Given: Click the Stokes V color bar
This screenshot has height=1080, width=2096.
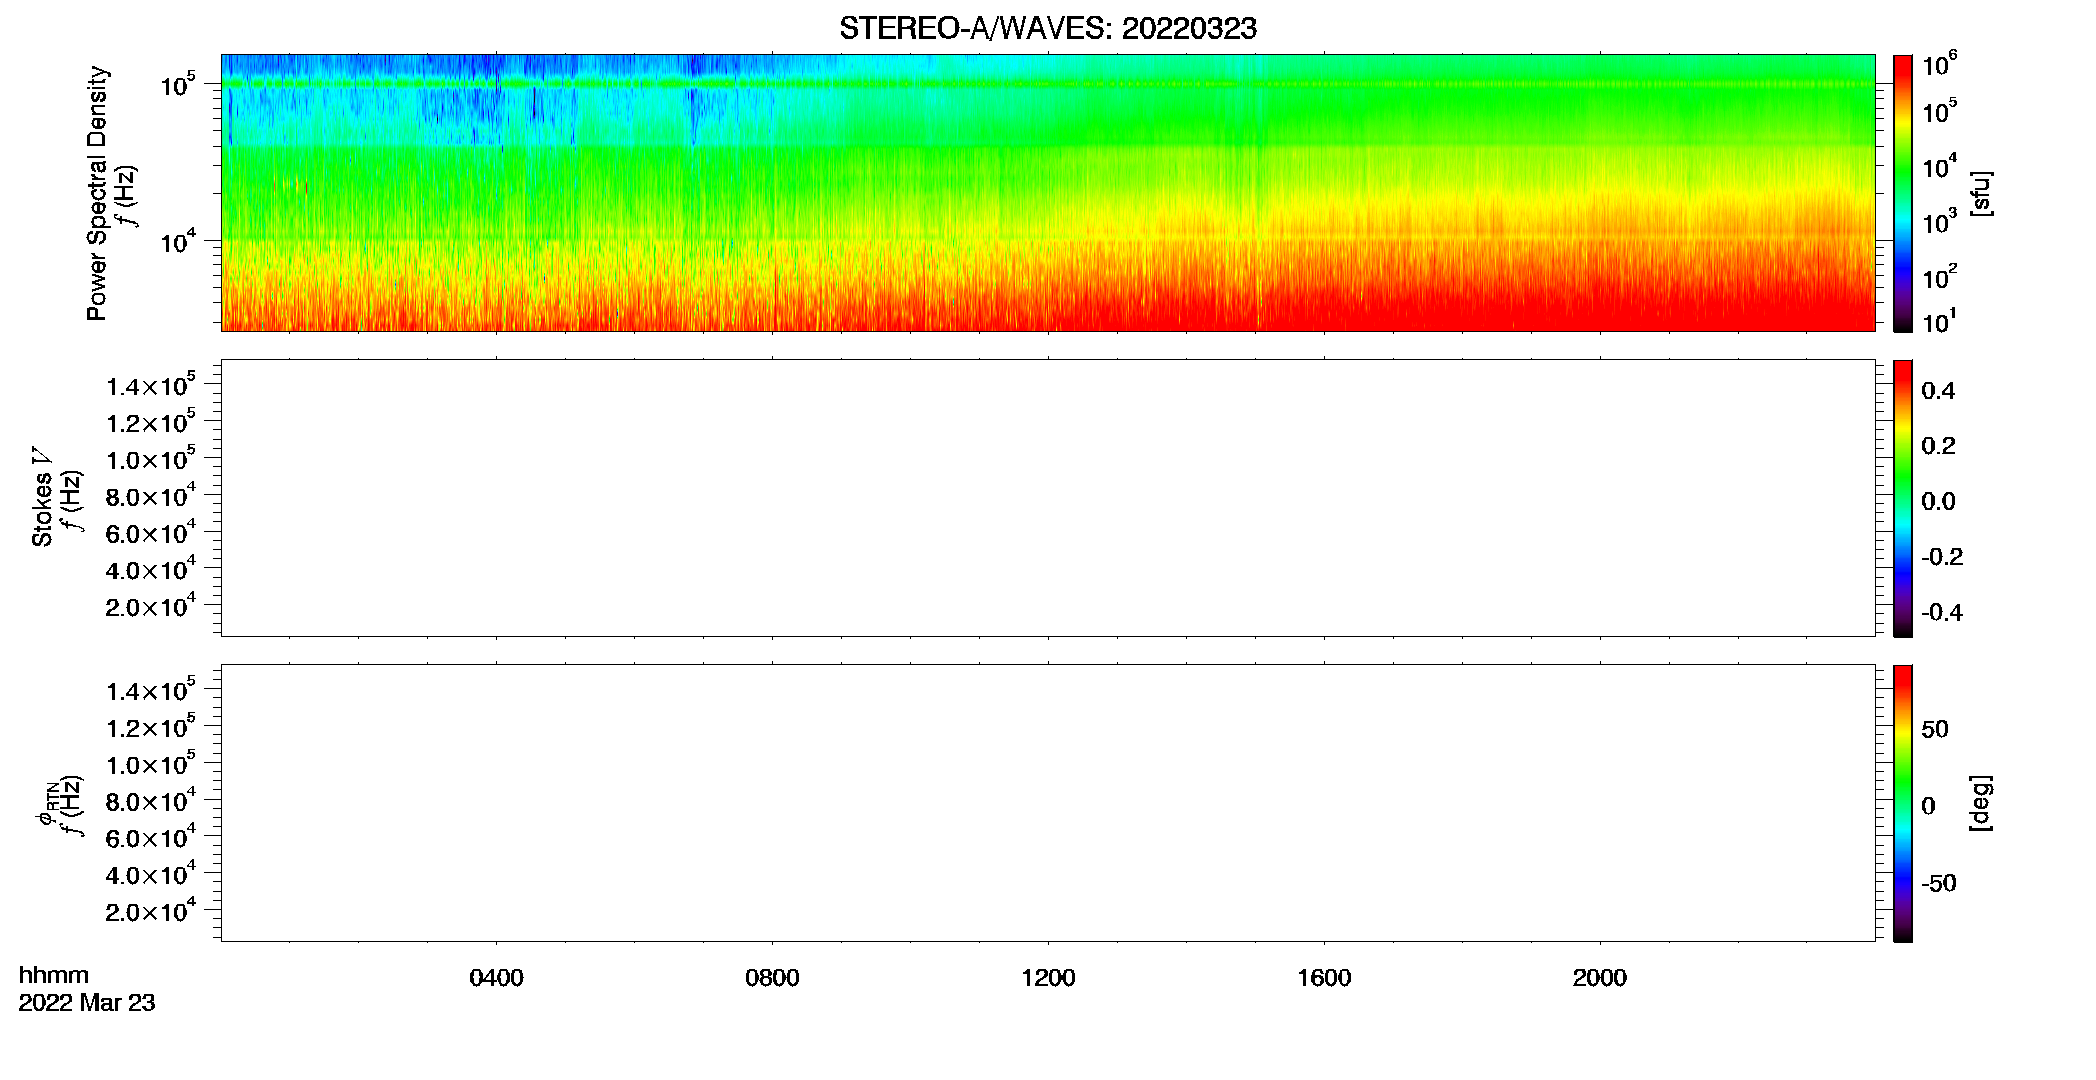Looking at the screenshot, I should click(1903, 498).
